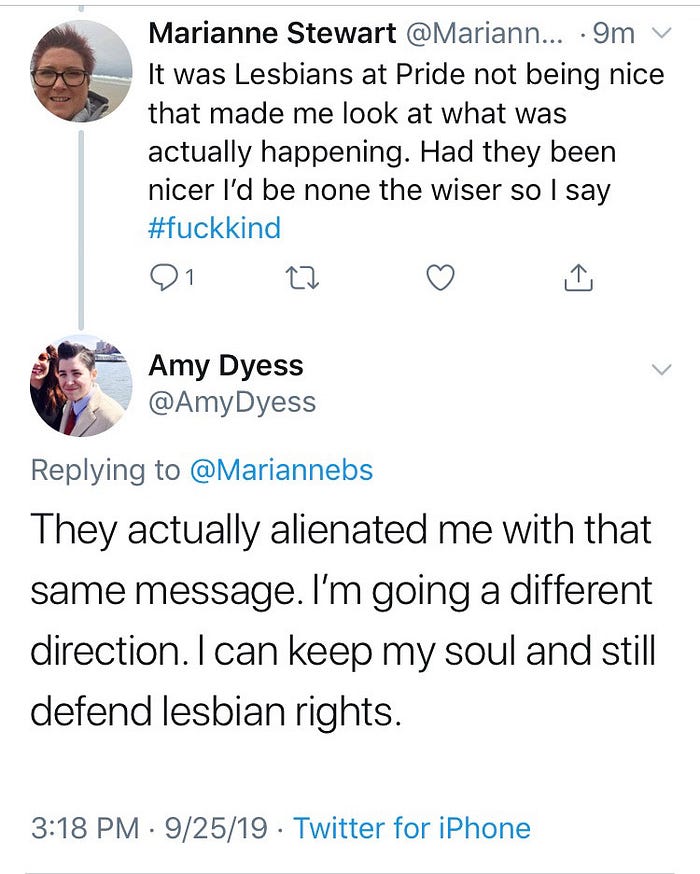Click the 3:18 PM · 9/25/19 timestamp
The image size is (700, 874).
148,828
